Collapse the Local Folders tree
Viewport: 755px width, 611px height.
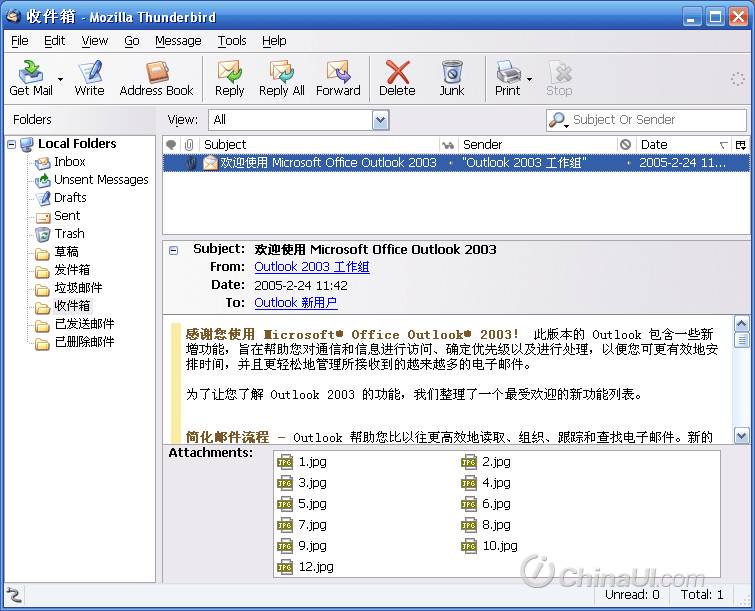pos(12,144)
